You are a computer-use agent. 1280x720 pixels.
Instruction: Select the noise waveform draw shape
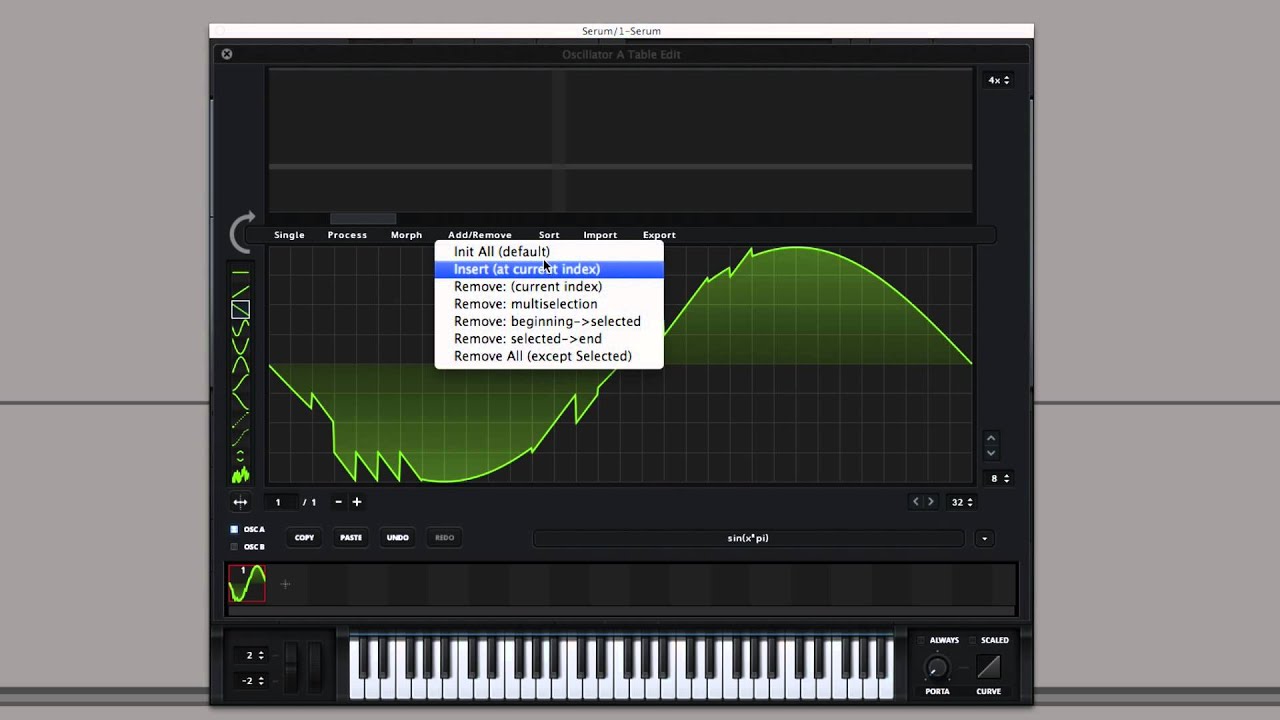click(240, 476)
